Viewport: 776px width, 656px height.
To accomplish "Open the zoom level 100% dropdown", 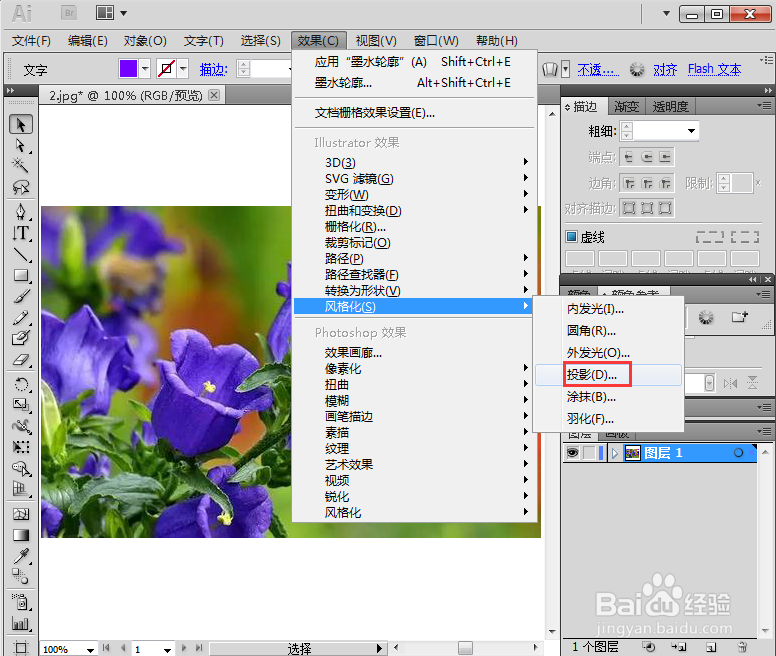I will tap(90, 650).
